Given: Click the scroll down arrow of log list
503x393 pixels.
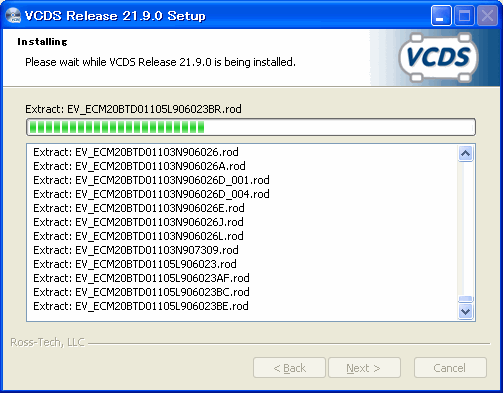Looking at the screenshot, I should (465, 312).
